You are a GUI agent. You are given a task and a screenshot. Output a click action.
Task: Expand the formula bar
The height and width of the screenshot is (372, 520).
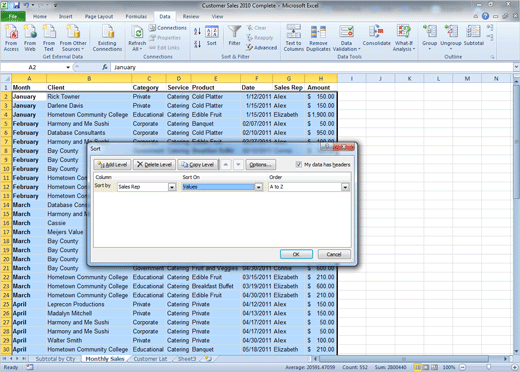click(x=516, y=67)
